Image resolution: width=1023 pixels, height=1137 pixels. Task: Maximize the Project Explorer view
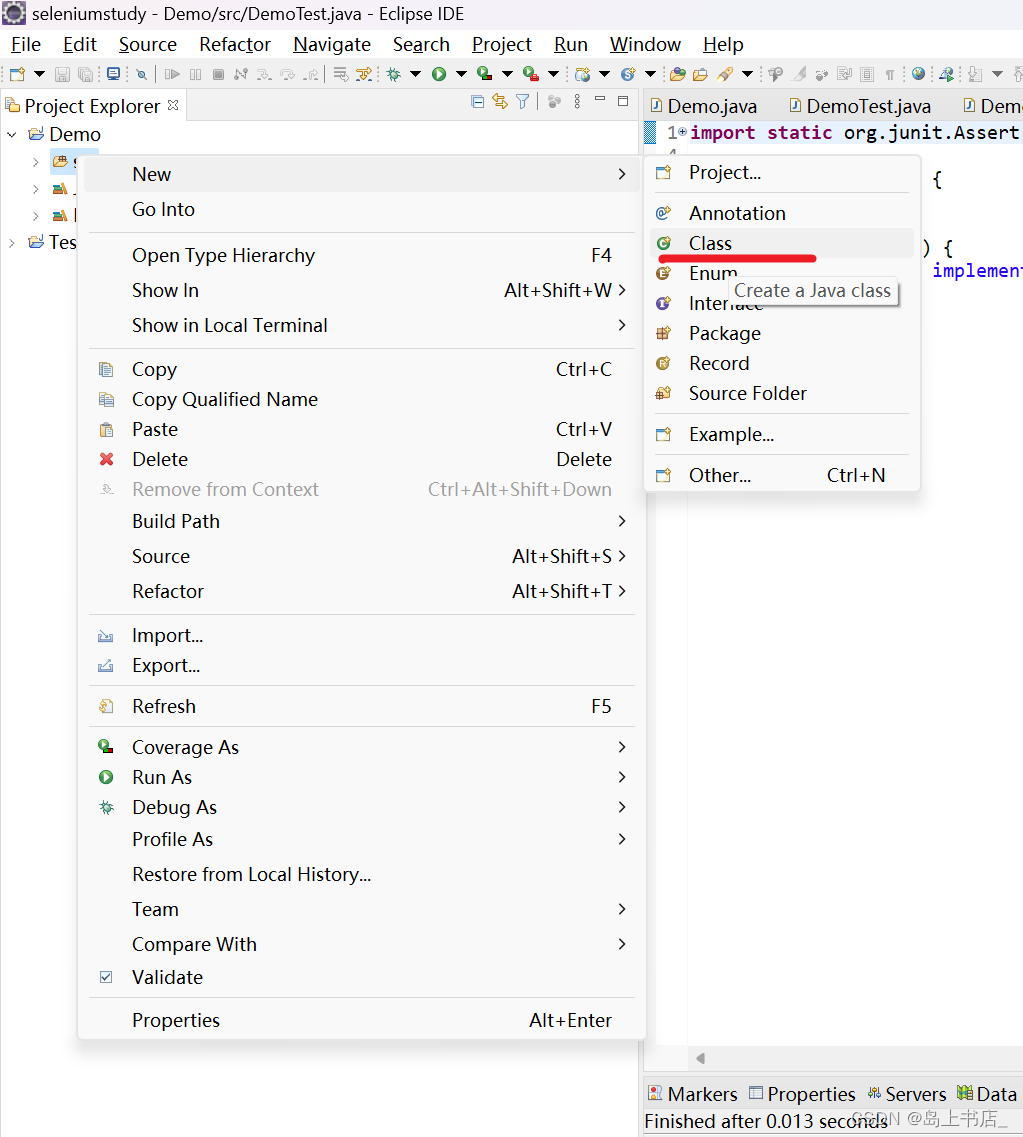click(x=623, y=101)
